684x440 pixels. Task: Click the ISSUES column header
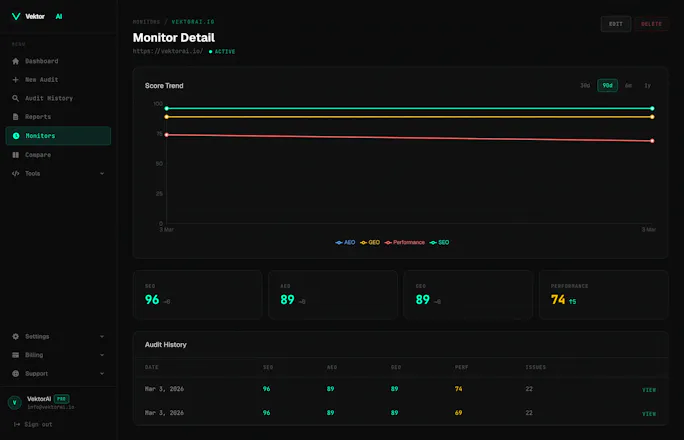[x=535, y=367]
